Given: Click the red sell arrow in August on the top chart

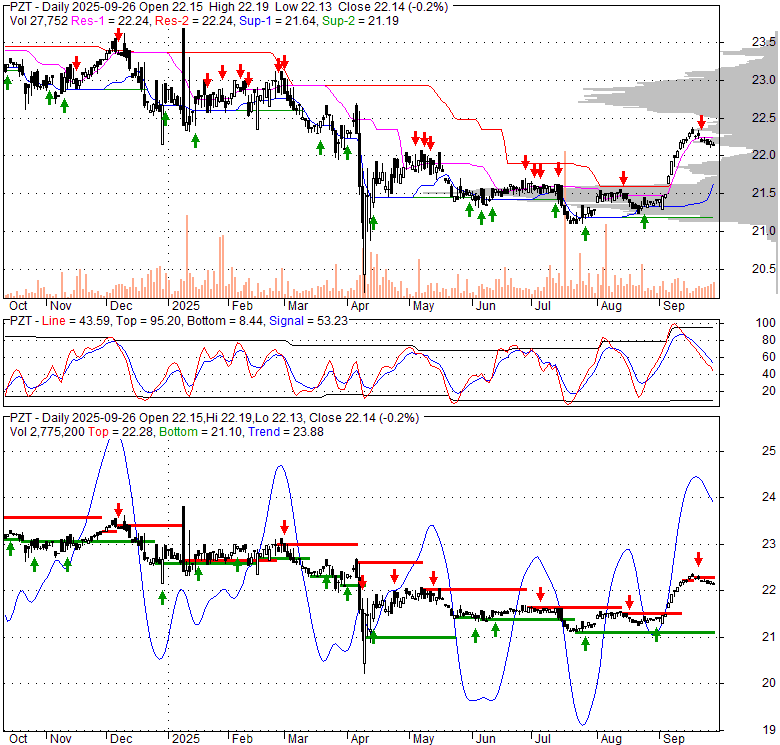Looking at the screenshot, I should 623,178.
